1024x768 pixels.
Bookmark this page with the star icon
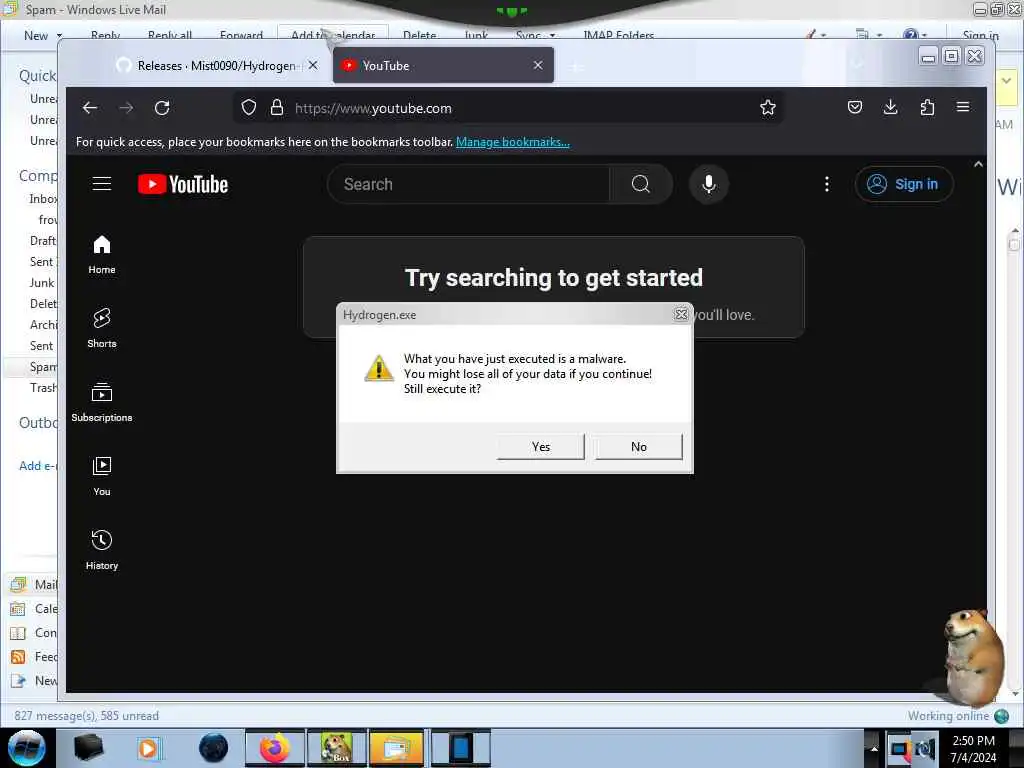[768, 108]
